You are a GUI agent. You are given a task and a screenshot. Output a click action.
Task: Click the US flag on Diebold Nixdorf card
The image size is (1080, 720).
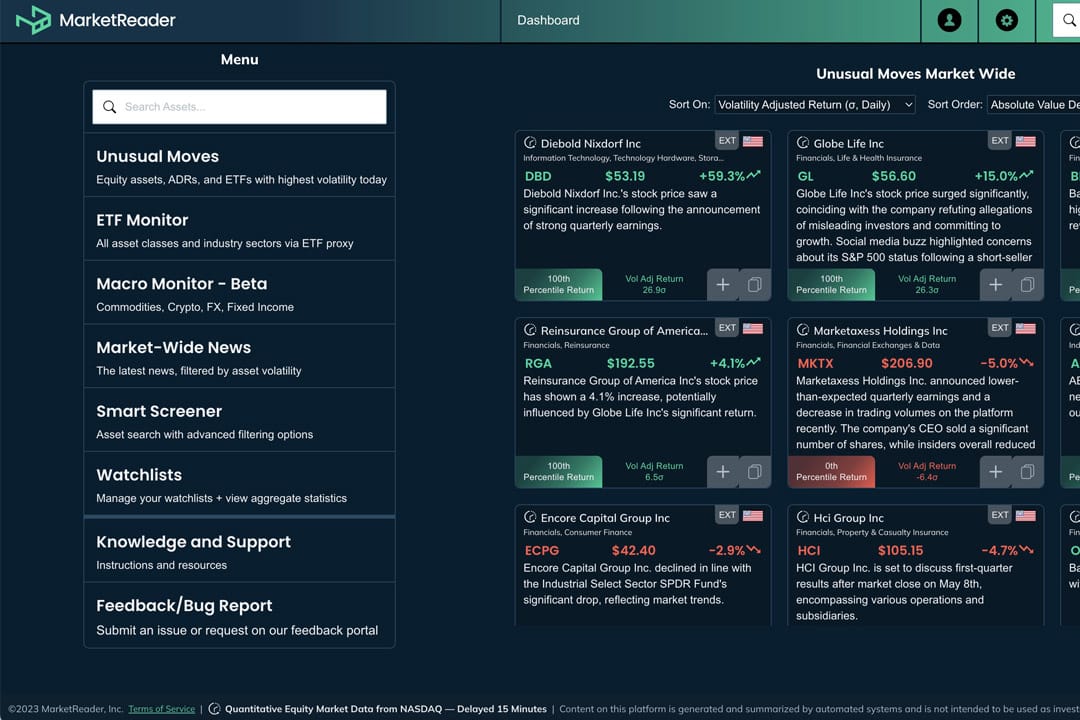pos(753,141)
